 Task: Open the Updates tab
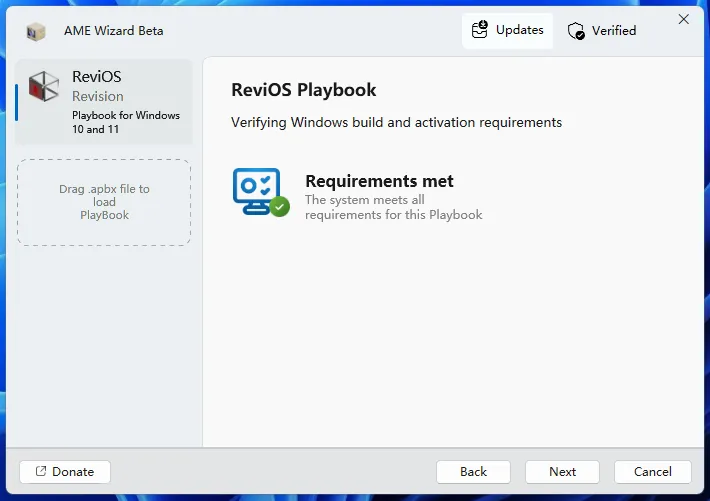point(507,31)
